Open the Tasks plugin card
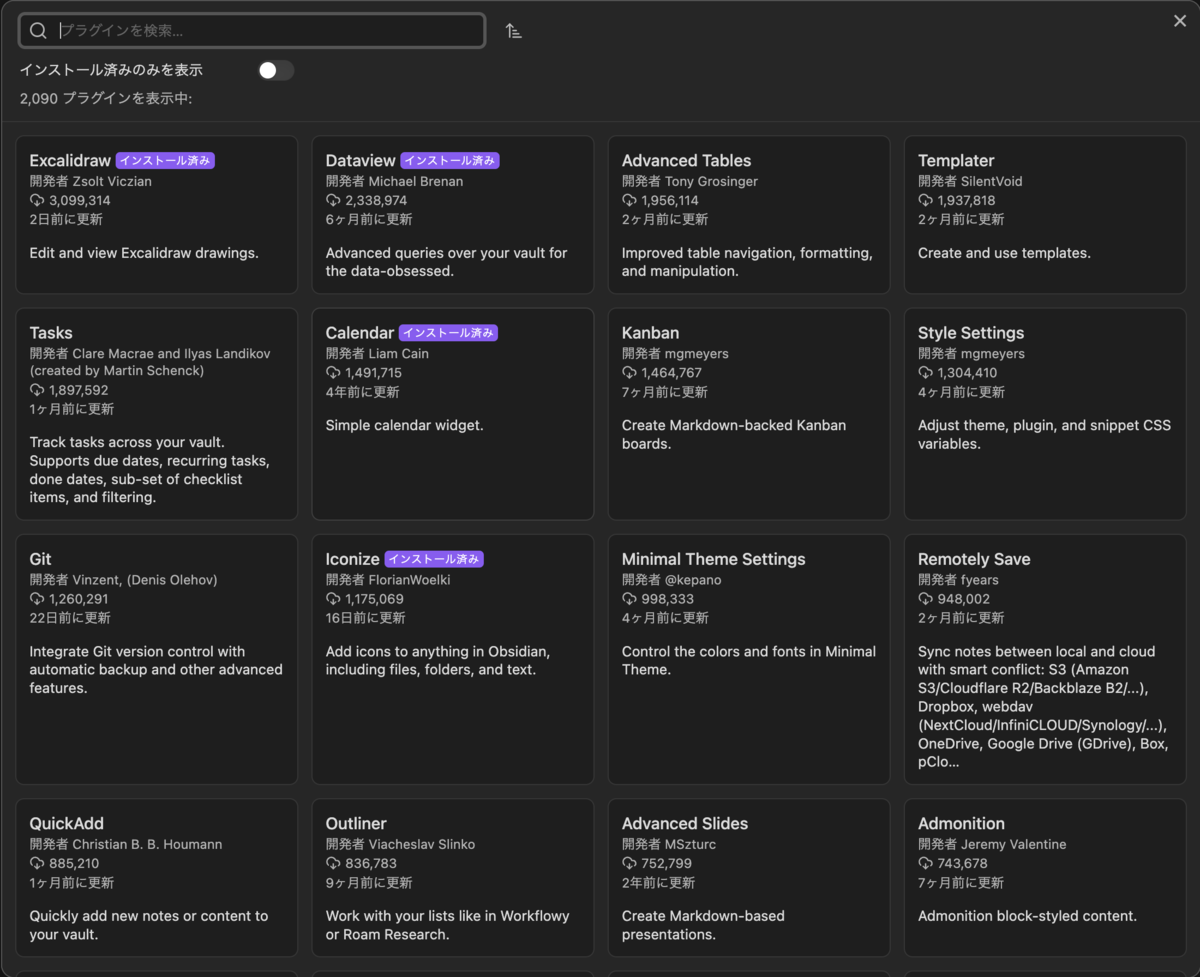The height and width of the screenshot is (977, 1200). tap(156, 414)
